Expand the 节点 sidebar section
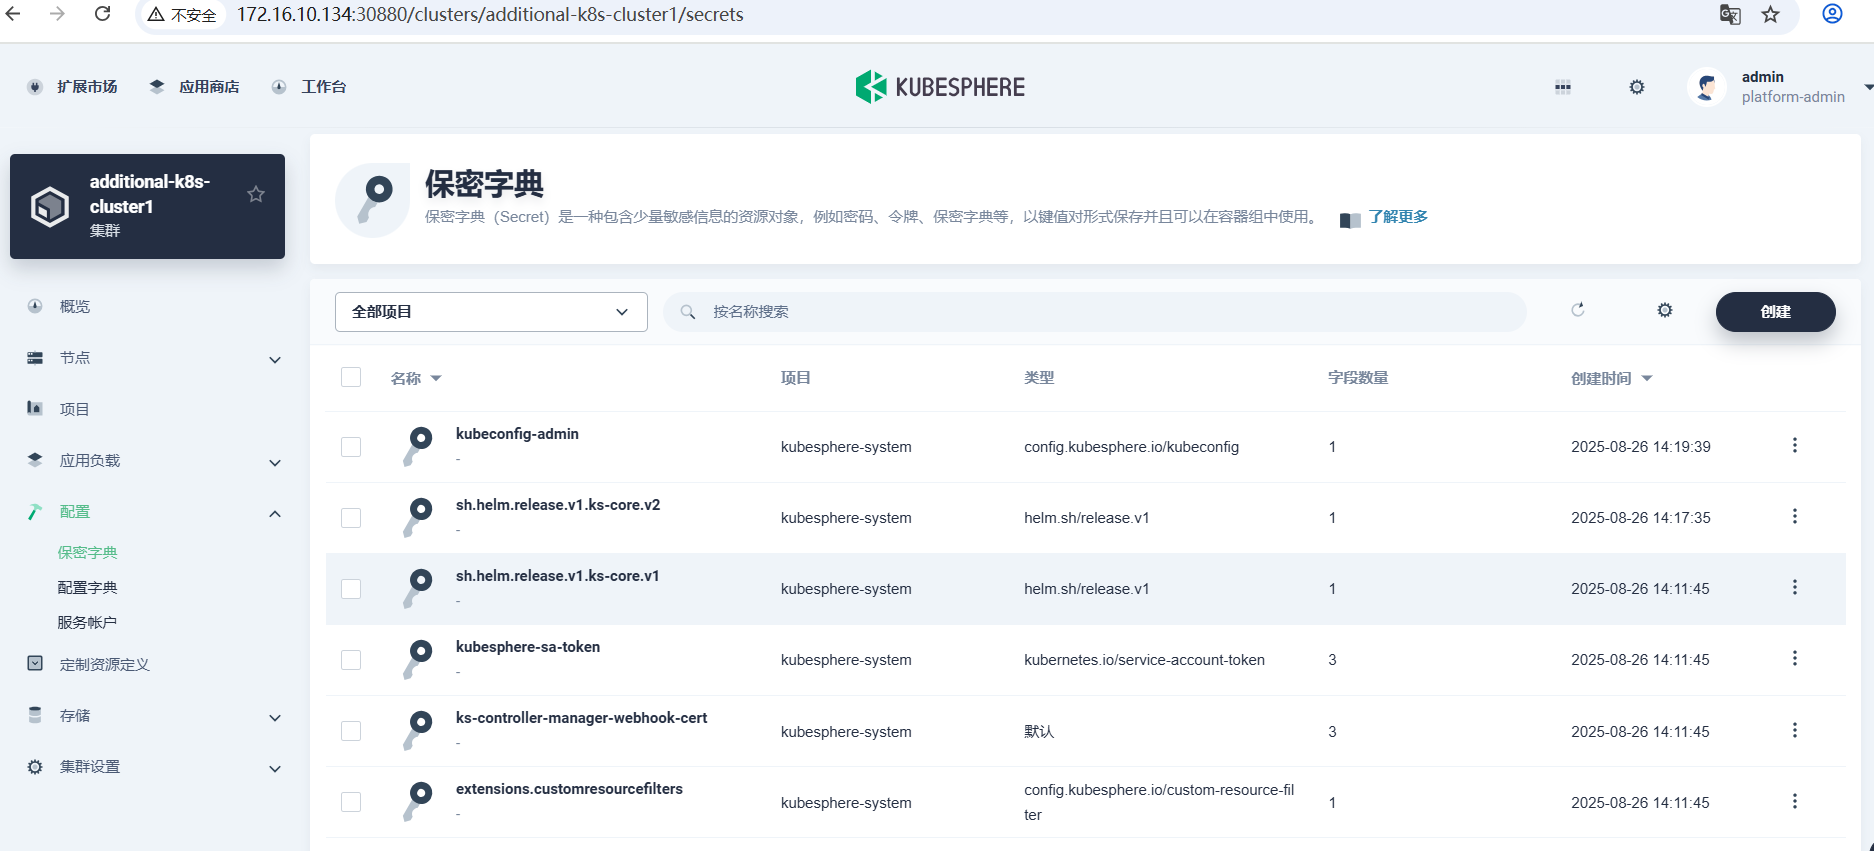1874x851 pixels. click(x=275, y=360)
